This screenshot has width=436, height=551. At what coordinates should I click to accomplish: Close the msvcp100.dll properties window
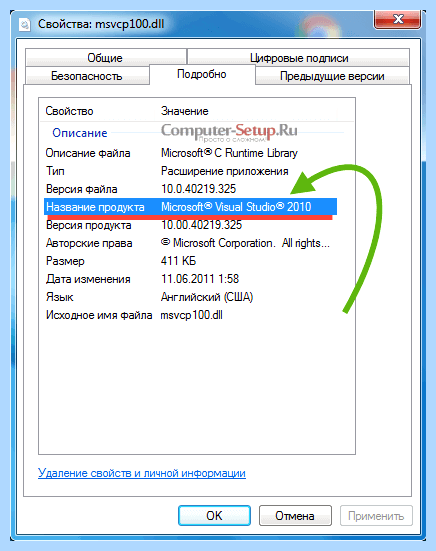click(x=398, y=19)
